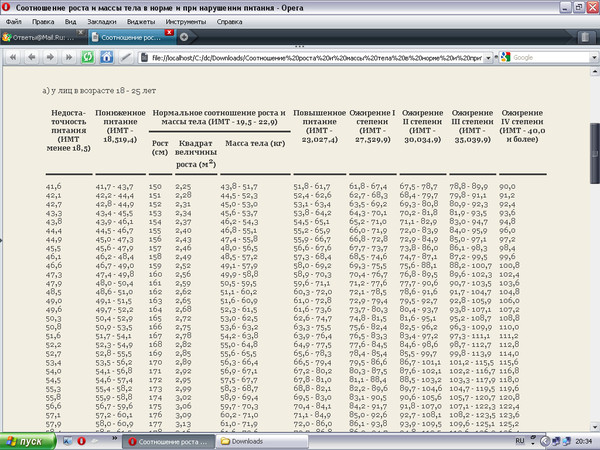Open the Виджеты menu
600x450 pixels.
pyautogui.click(x=141, y=22)
